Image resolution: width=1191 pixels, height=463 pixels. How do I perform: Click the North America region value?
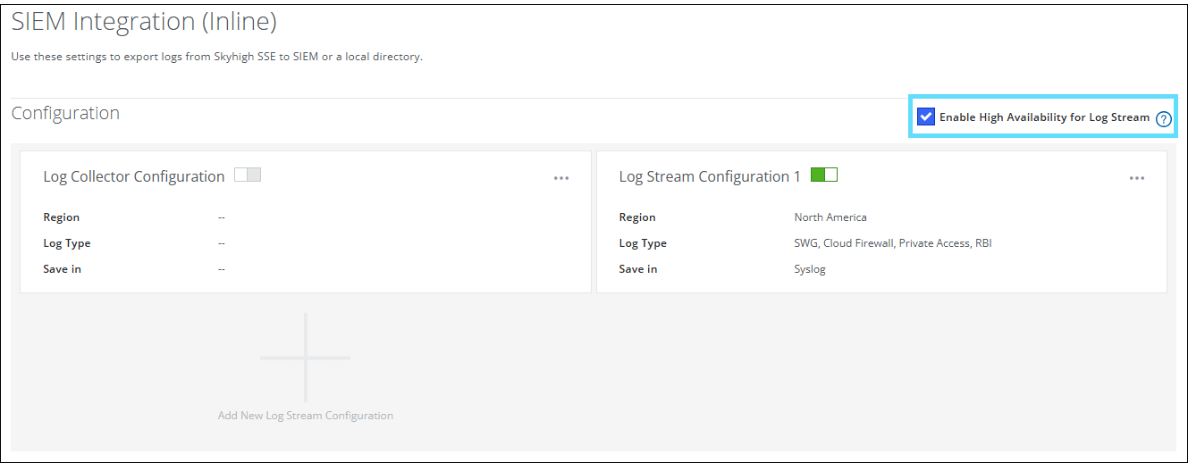[830, 217]
